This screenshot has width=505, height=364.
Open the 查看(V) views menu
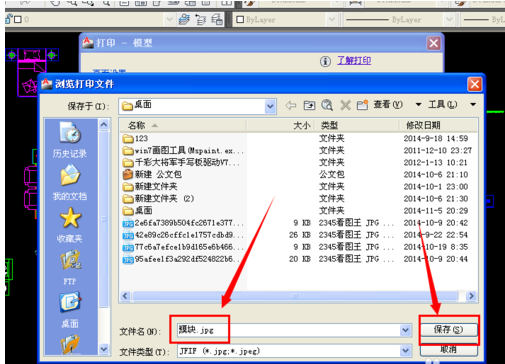[388, 105]
